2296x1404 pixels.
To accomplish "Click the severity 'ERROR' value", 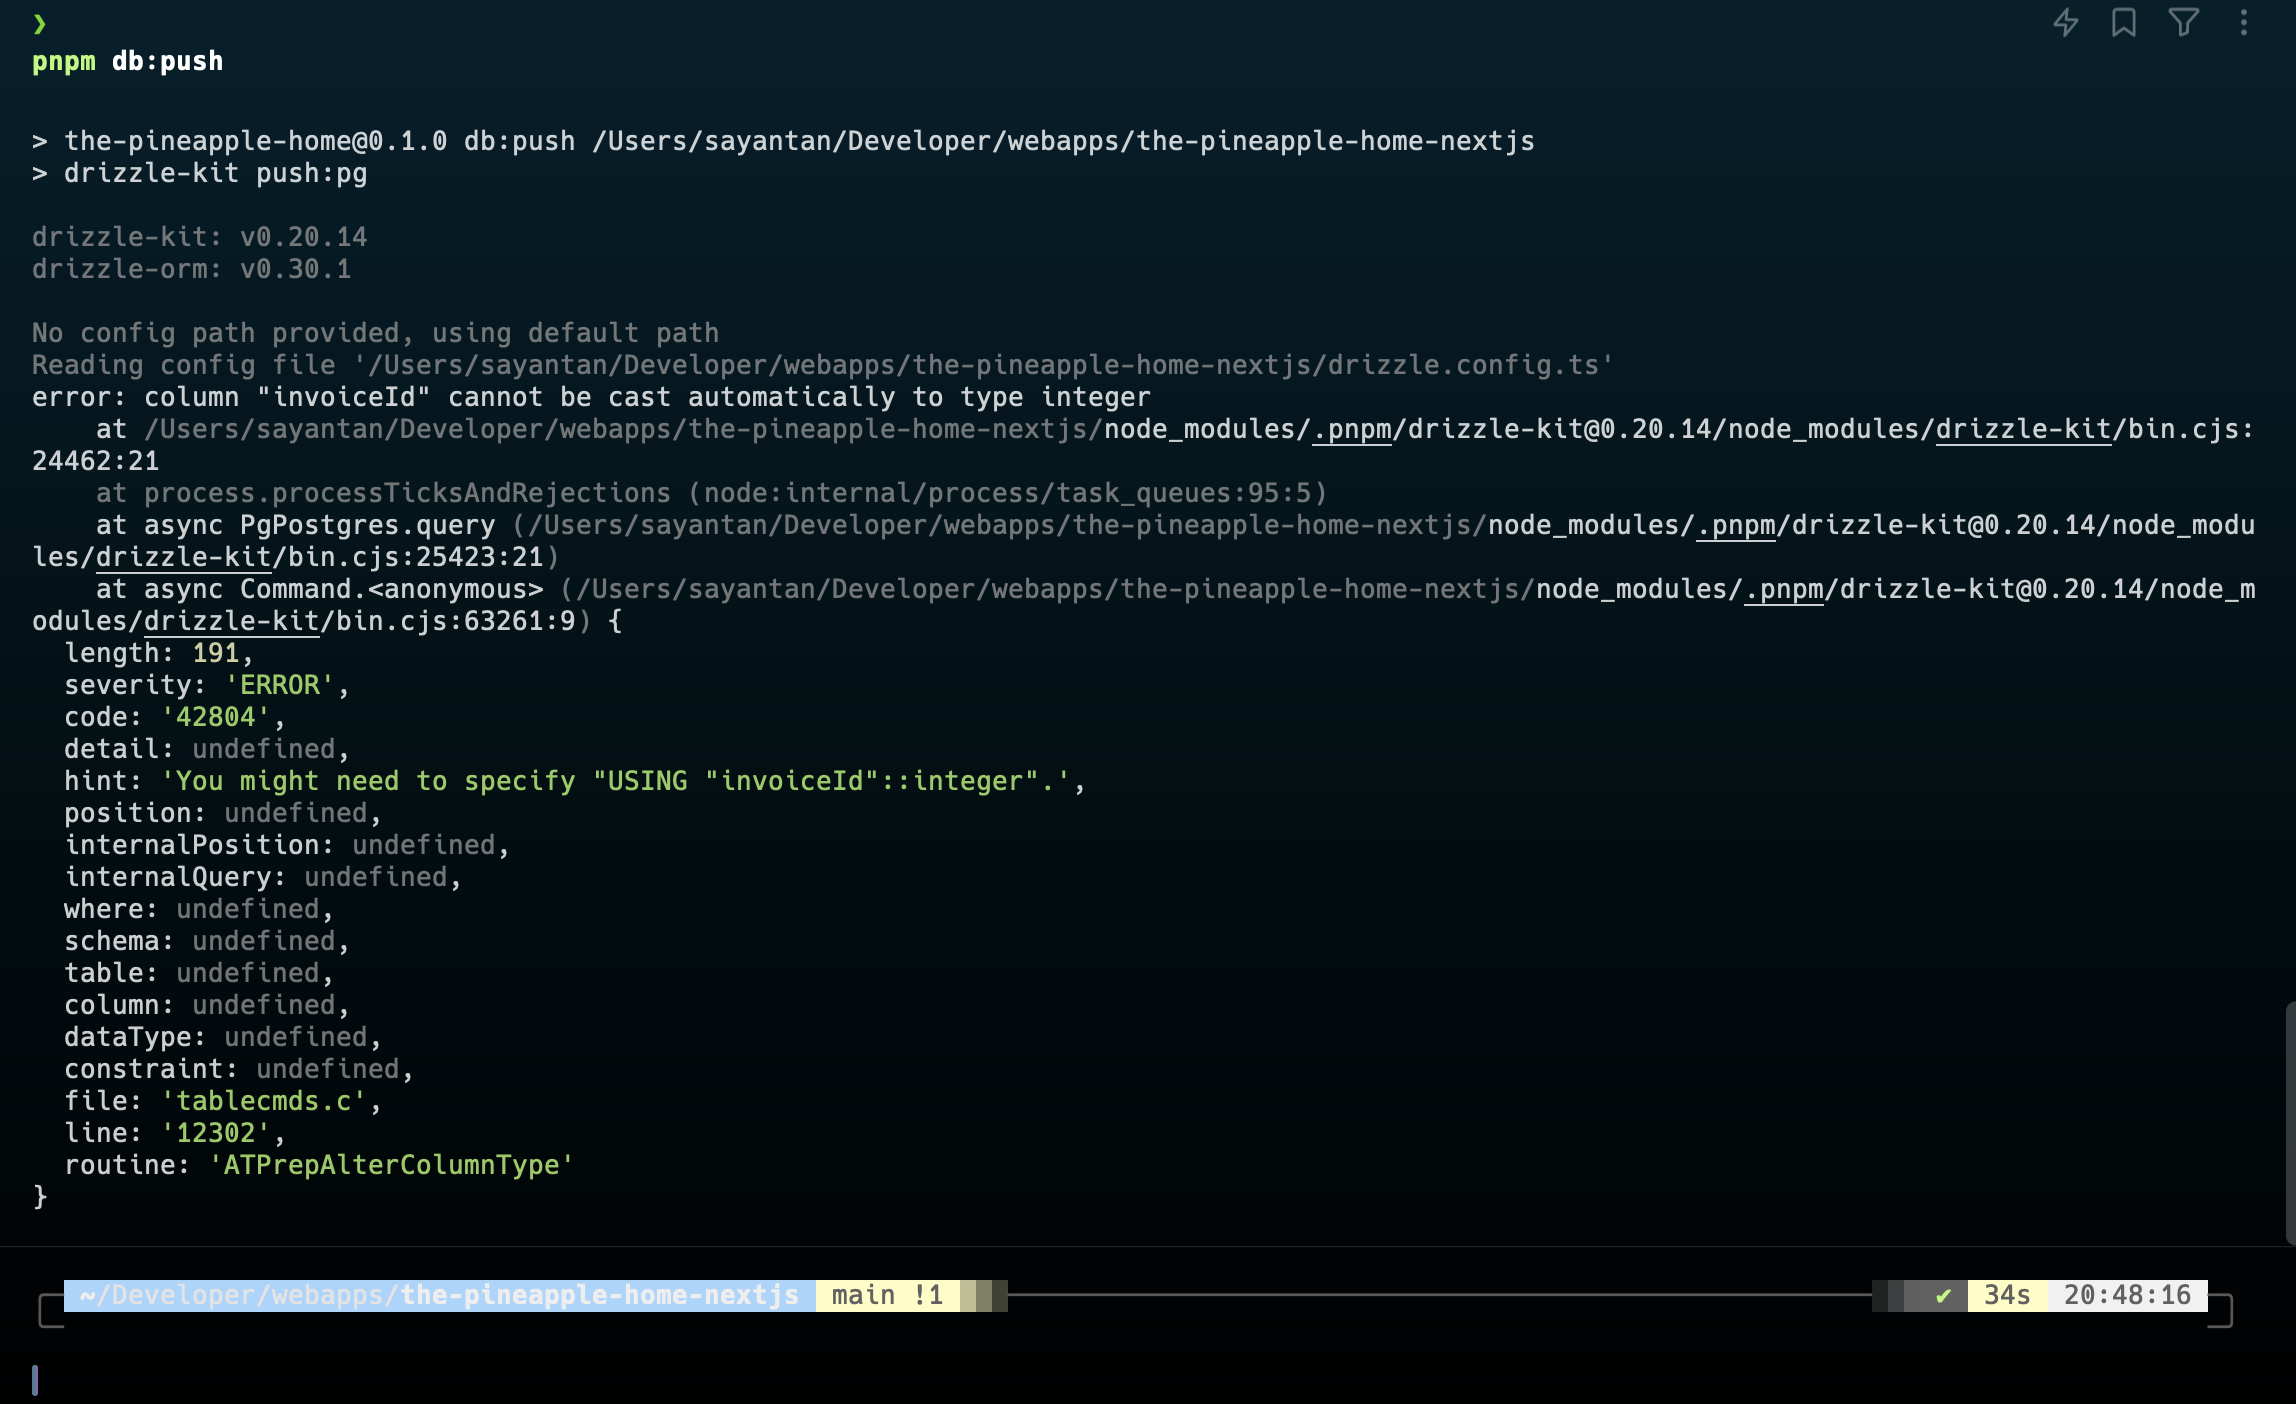I will (280, 685).
